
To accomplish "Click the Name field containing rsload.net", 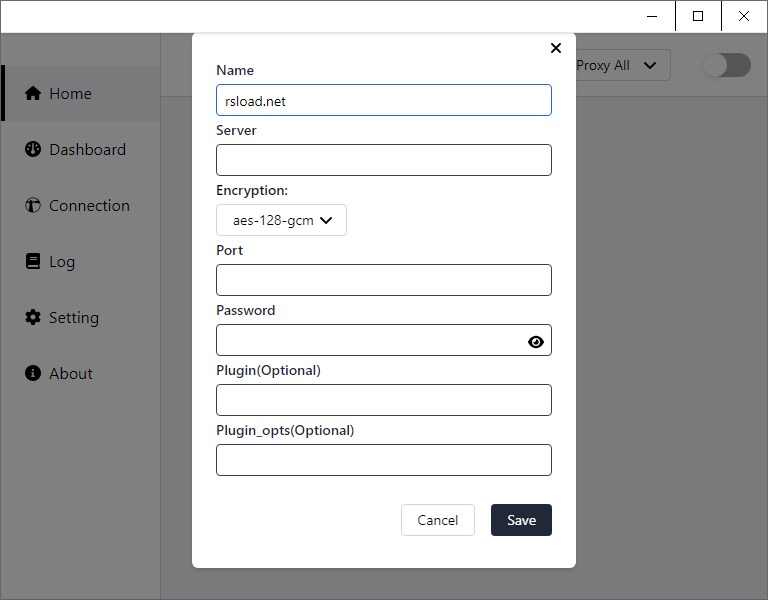I will (383, 100).
